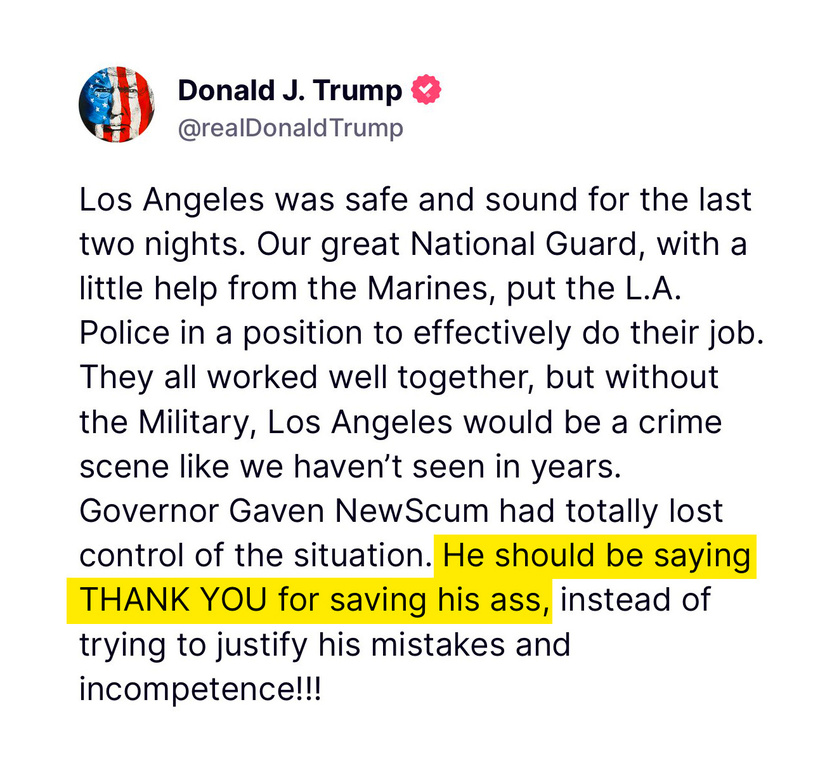The width and height of the screenshot is (839, 773).
Task: Open the Donald J. Trump display name
Action: (x=289, y=90)
